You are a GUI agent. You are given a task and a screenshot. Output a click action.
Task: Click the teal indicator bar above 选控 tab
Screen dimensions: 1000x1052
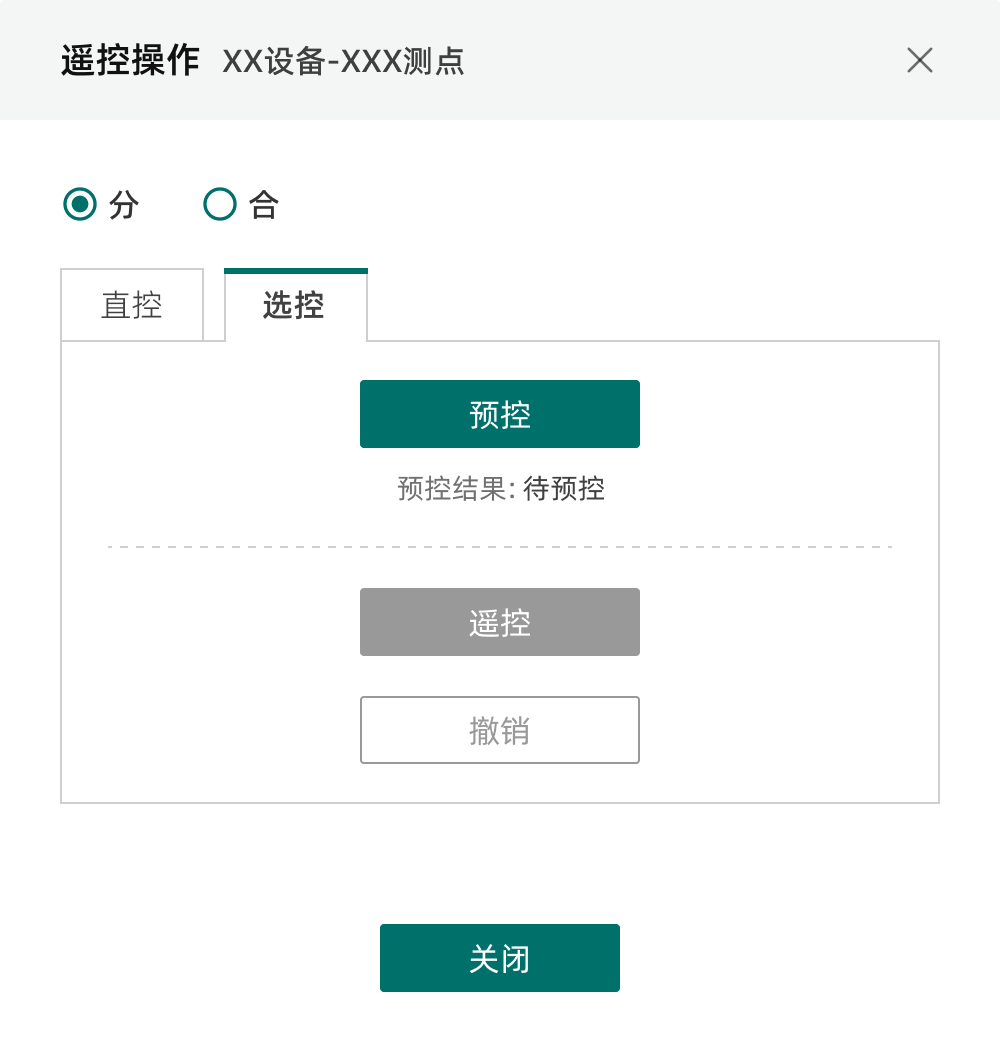click(x=296, y=270)
